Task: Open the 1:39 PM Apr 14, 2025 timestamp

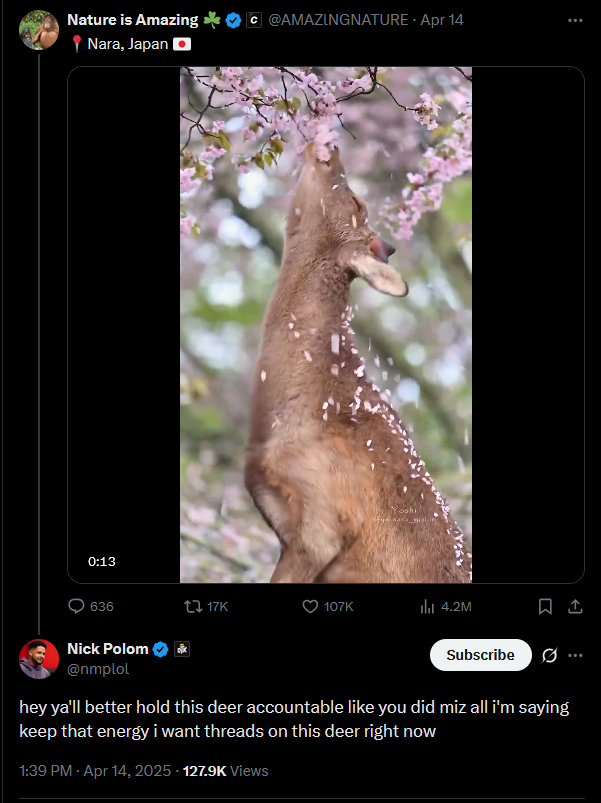Action: (x=95, y=771)
